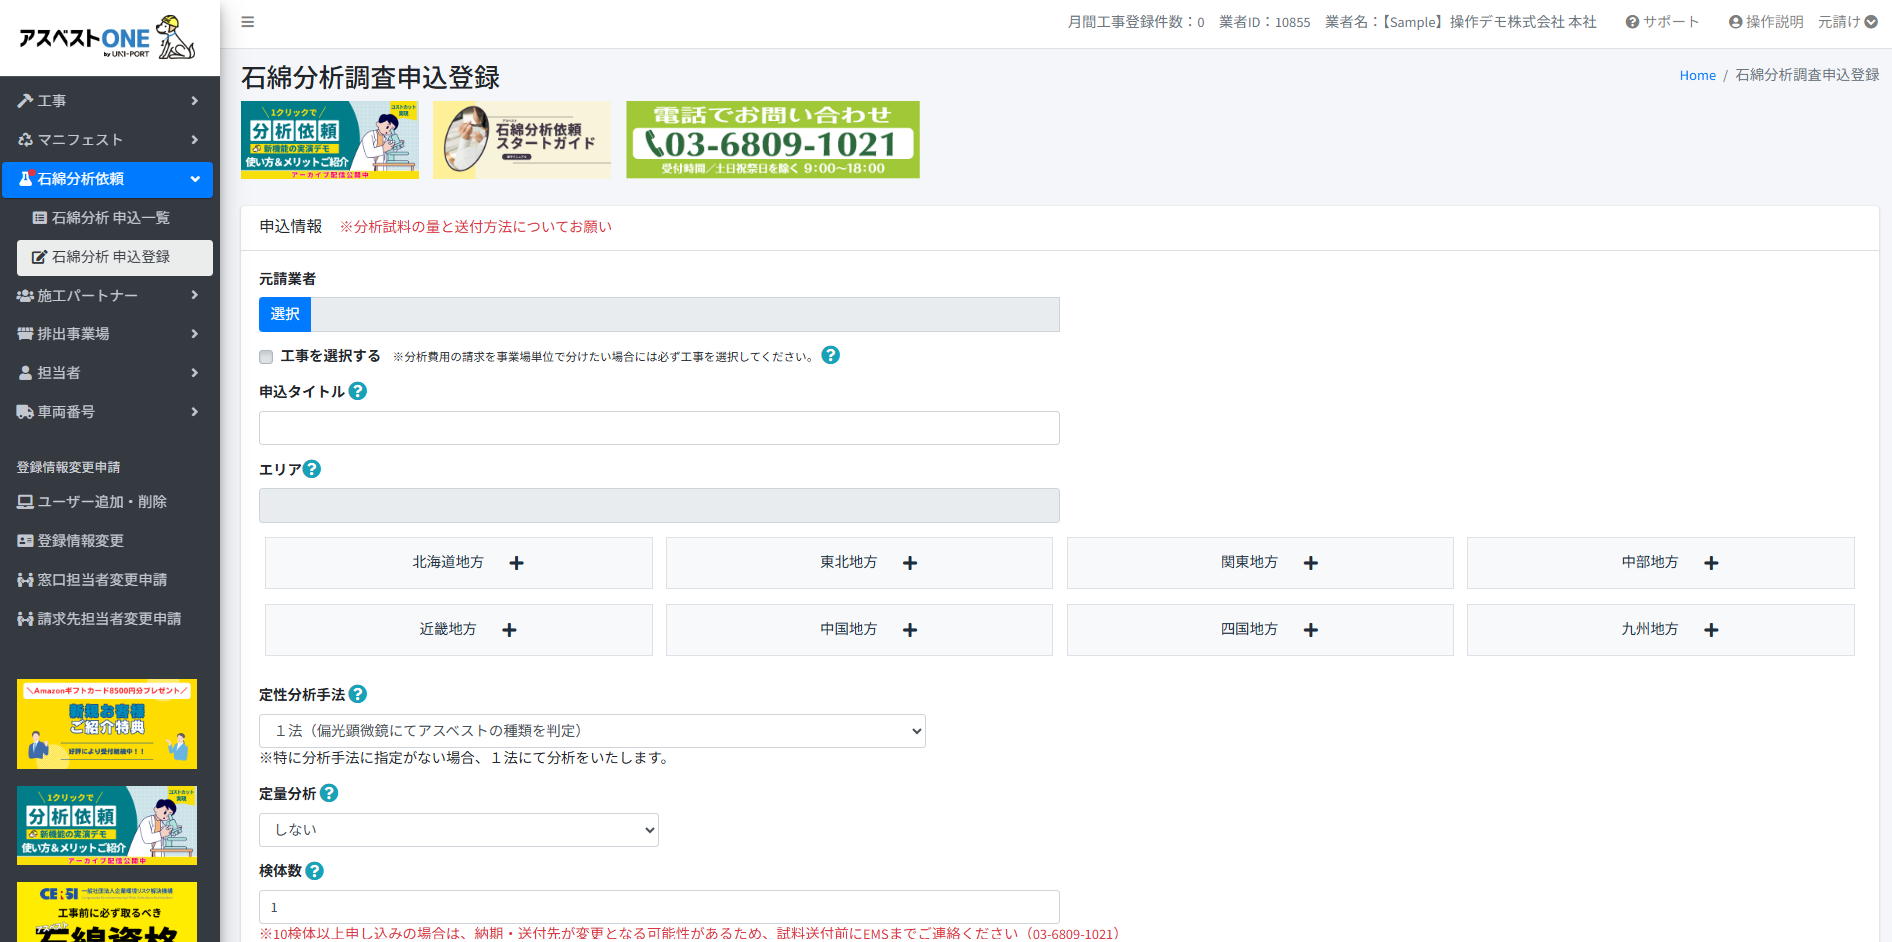The height and width of the screenshot is (942, 1892).
Task: Open 石綿分析依頼スタートガイド banner
Action: coord(522,140)
